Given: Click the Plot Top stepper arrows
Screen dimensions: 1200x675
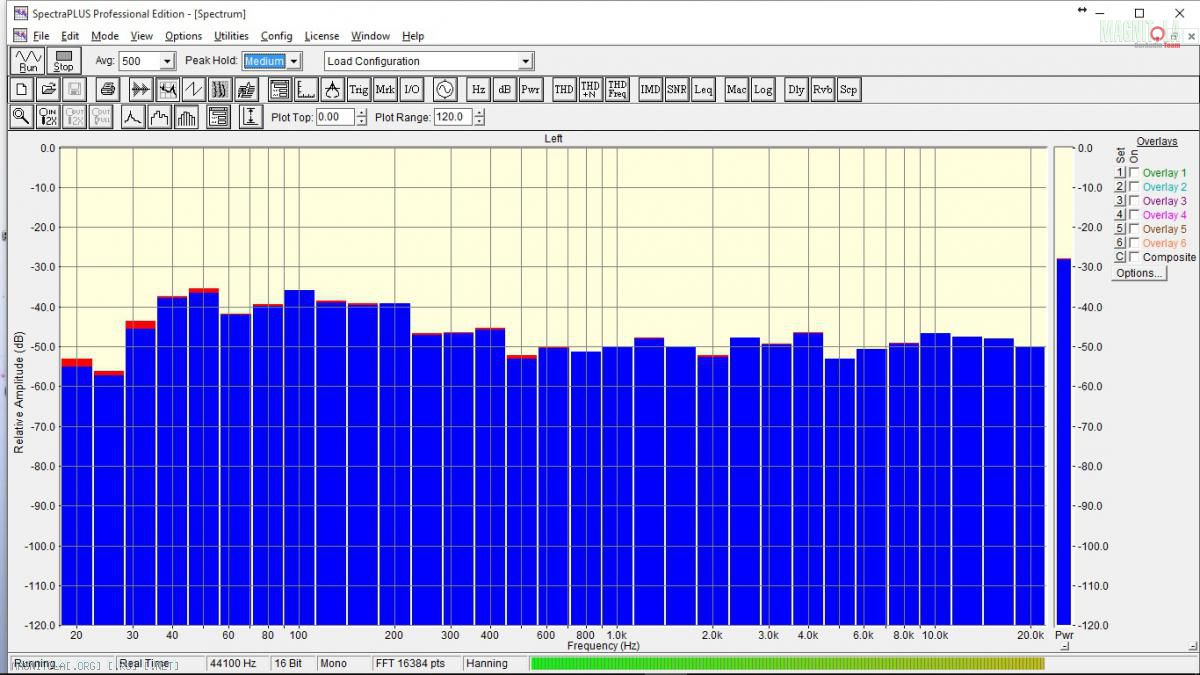Looking at the screenshot, I should click(x=361, y=117).
